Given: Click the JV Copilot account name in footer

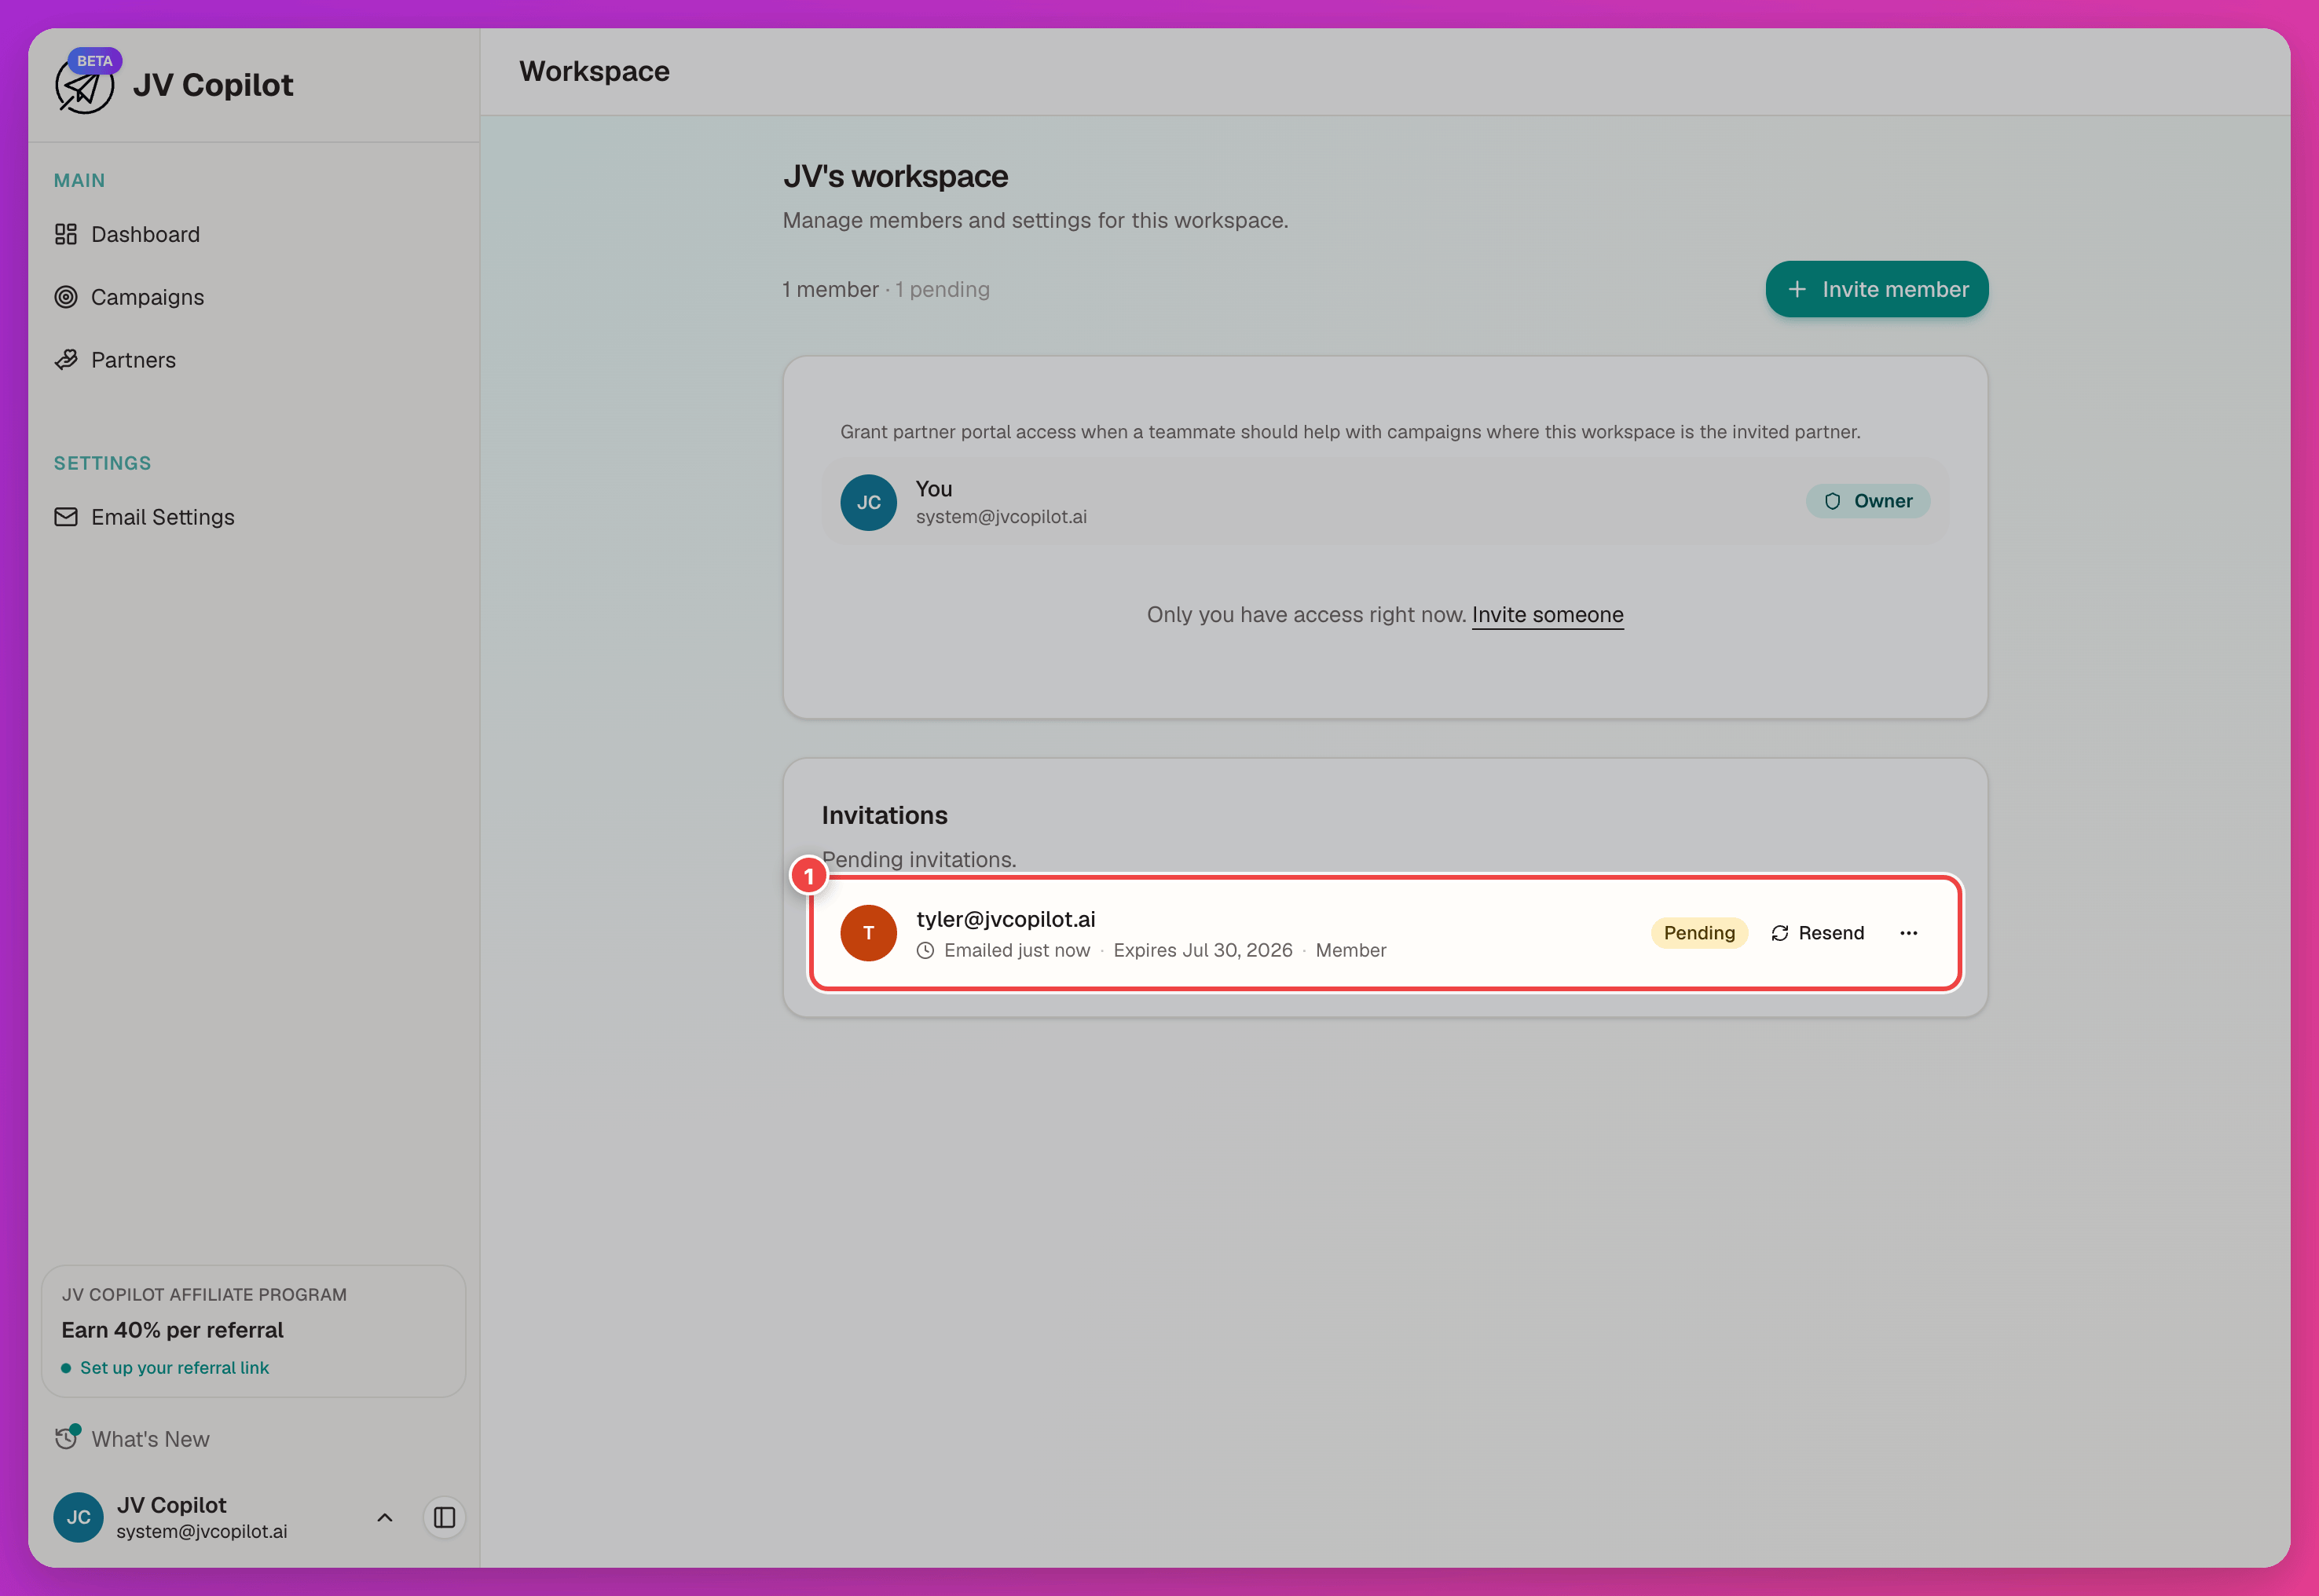Looking at the screenshot, I should (171, 1505).
